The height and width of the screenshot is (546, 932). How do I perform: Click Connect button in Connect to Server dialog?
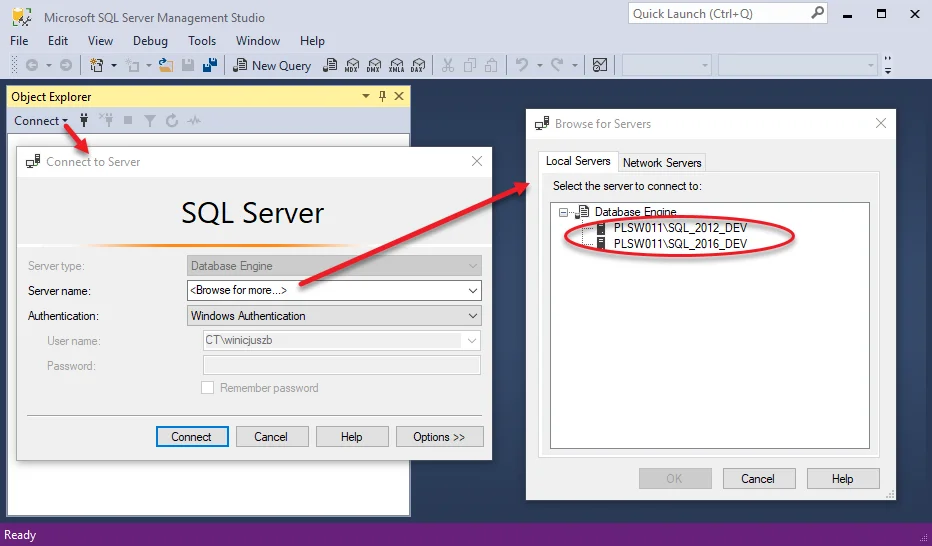(192, 437)
